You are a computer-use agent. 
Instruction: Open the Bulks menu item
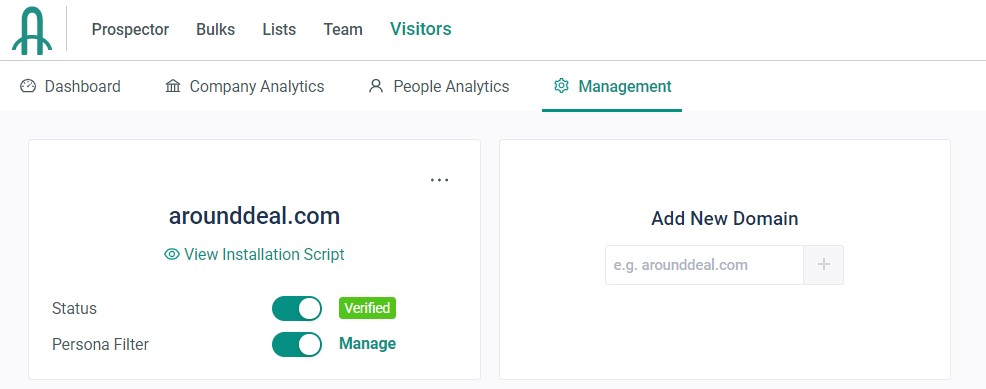216,30
